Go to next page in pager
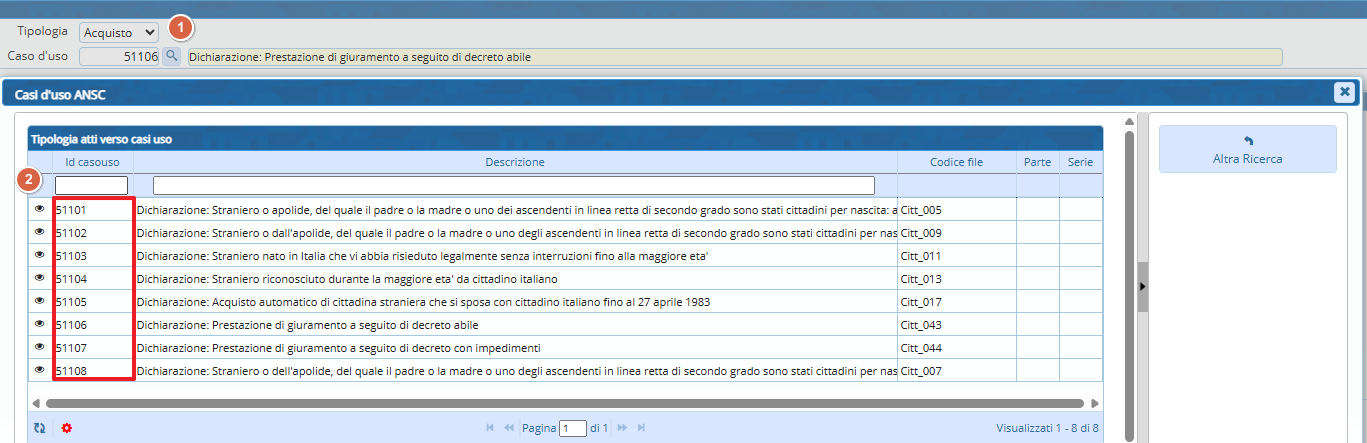The image size is (1367, 443). [x=622, y=428]
